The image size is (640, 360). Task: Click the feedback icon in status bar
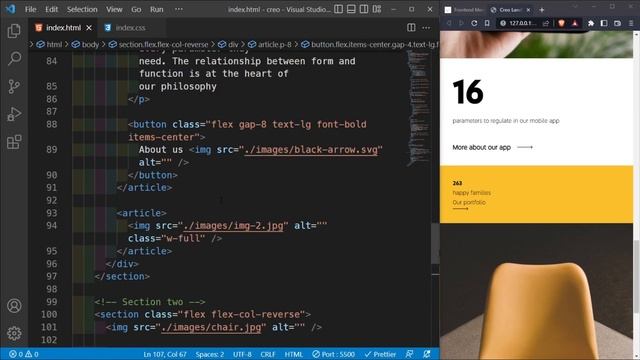pos(409,354)
